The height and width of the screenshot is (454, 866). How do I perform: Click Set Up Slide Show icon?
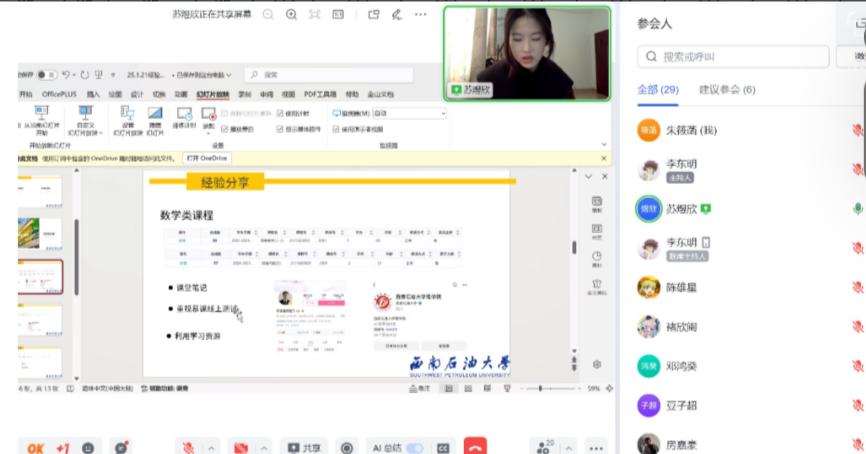pos(128,113)
